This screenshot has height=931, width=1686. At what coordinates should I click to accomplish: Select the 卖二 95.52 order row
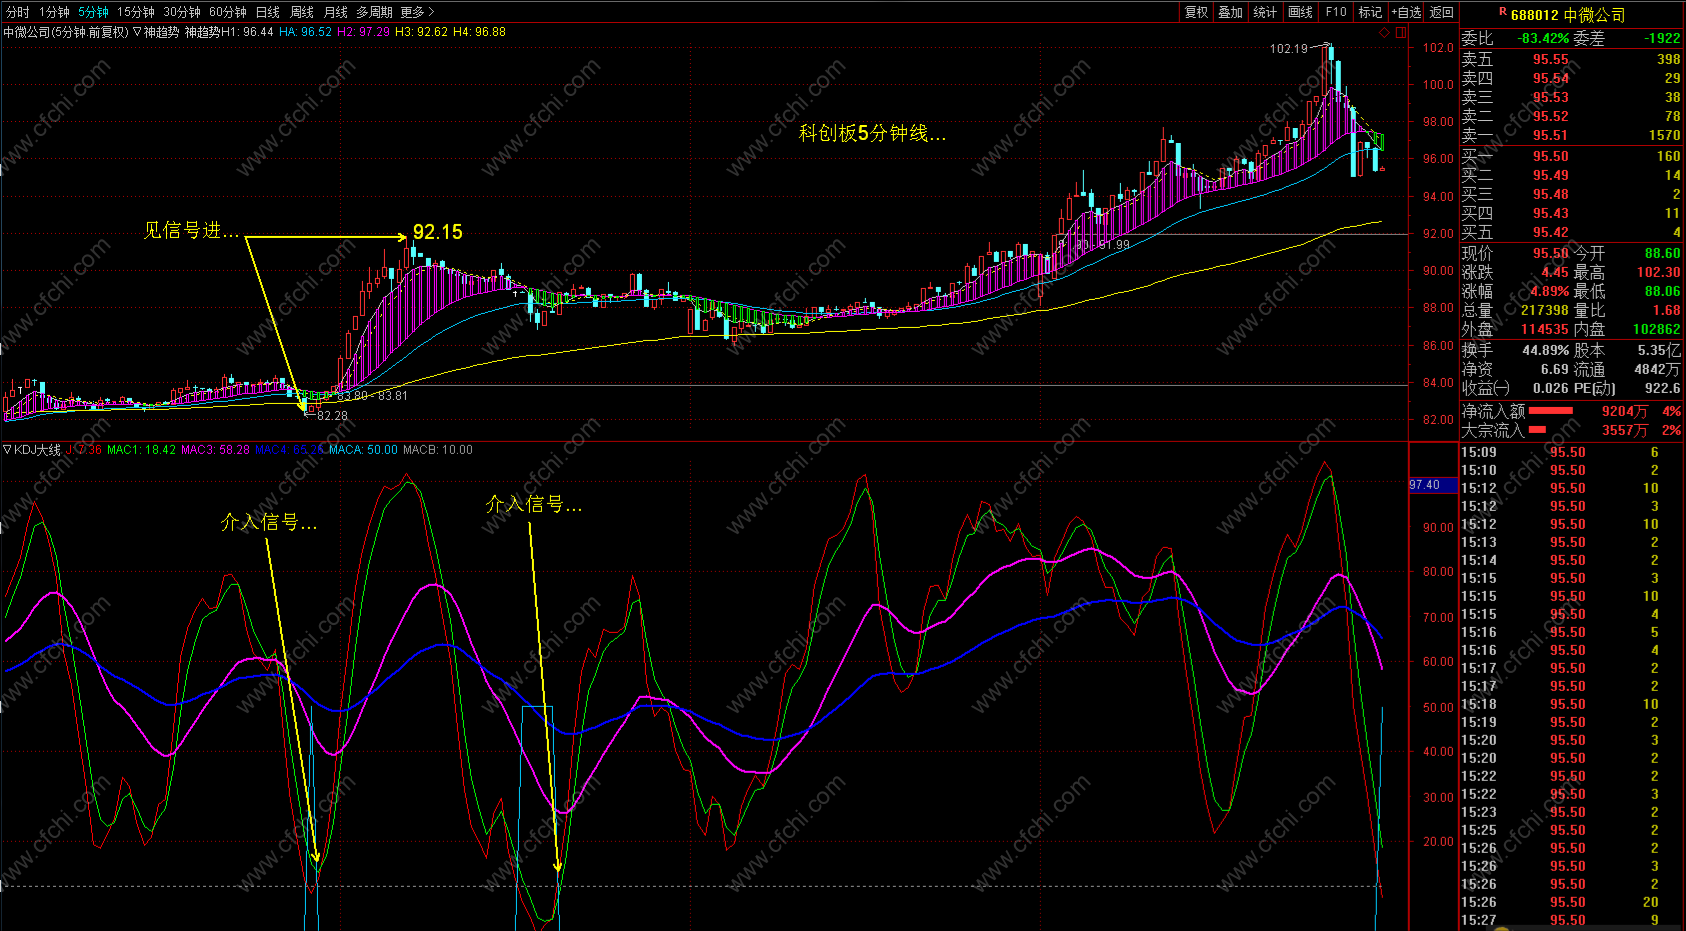point(1571,117)
